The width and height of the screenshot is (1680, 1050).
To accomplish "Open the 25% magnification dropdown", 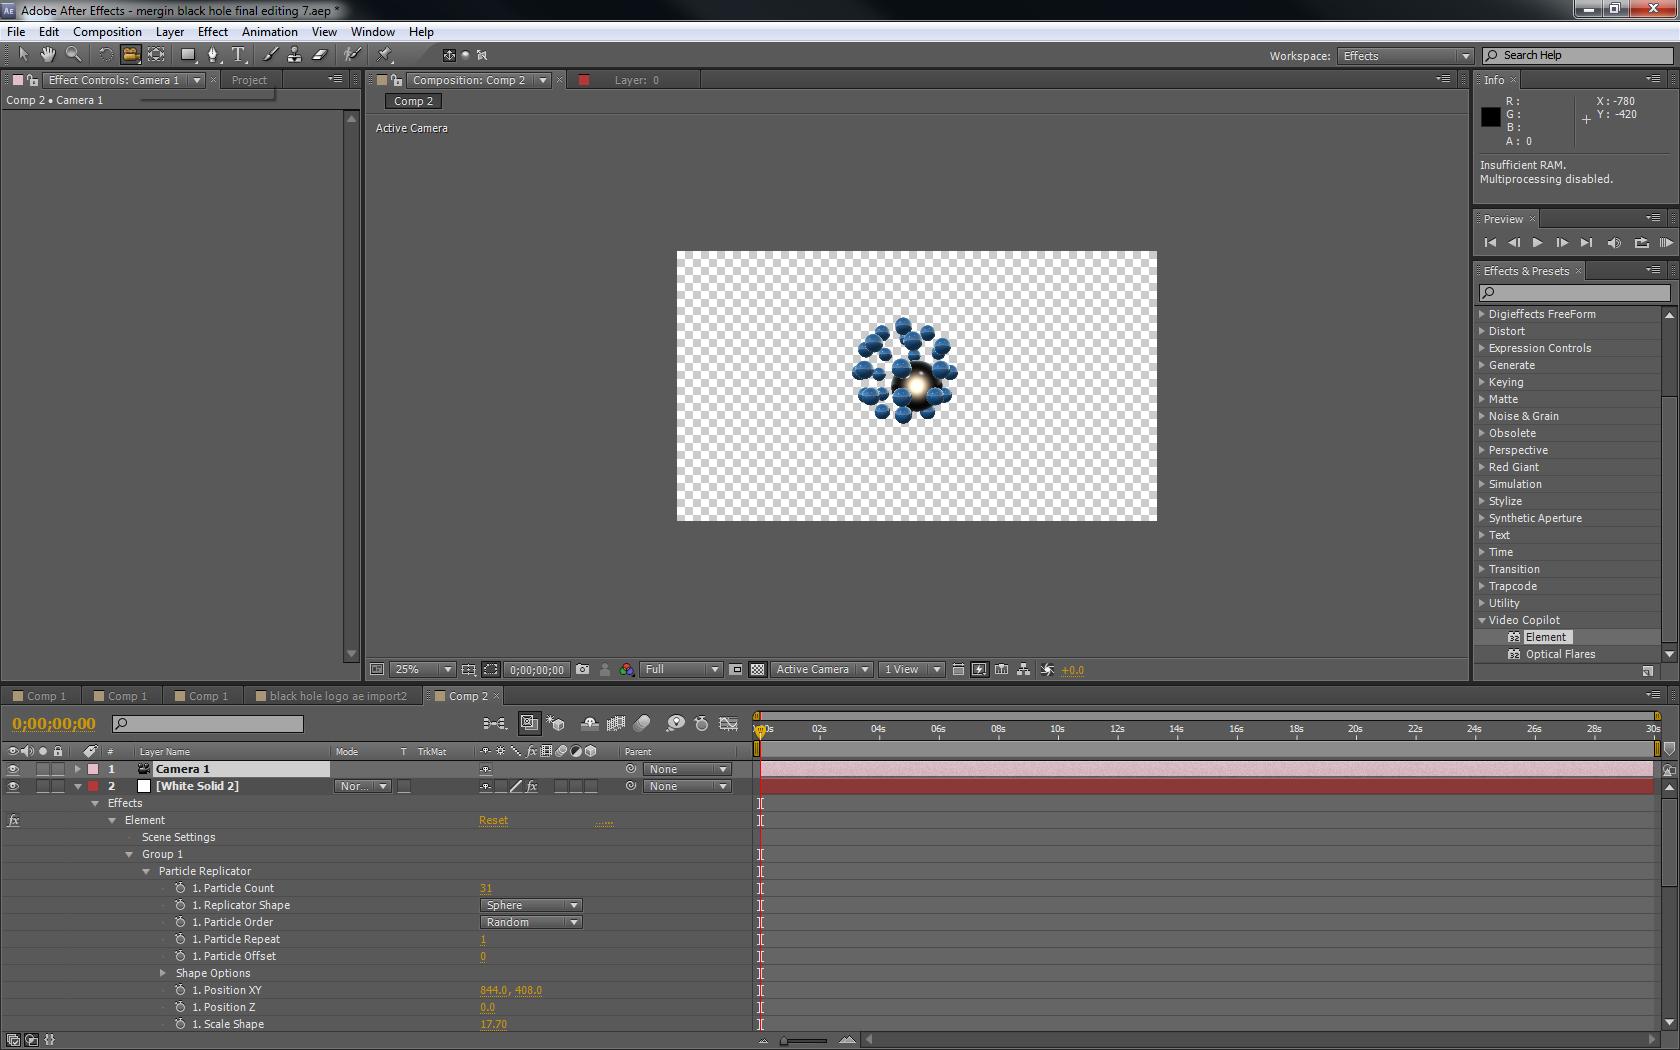I will [x=424, y=670].
